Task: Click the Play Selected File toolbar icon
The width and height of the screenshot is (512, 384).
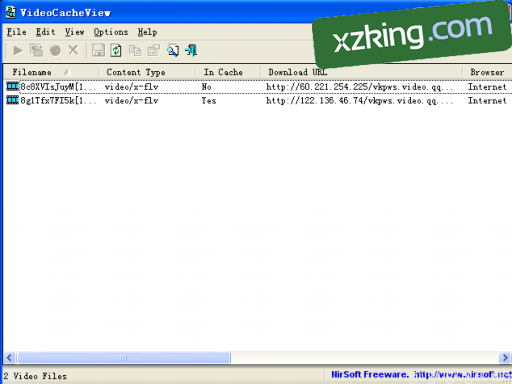Action: coord(18,51)
